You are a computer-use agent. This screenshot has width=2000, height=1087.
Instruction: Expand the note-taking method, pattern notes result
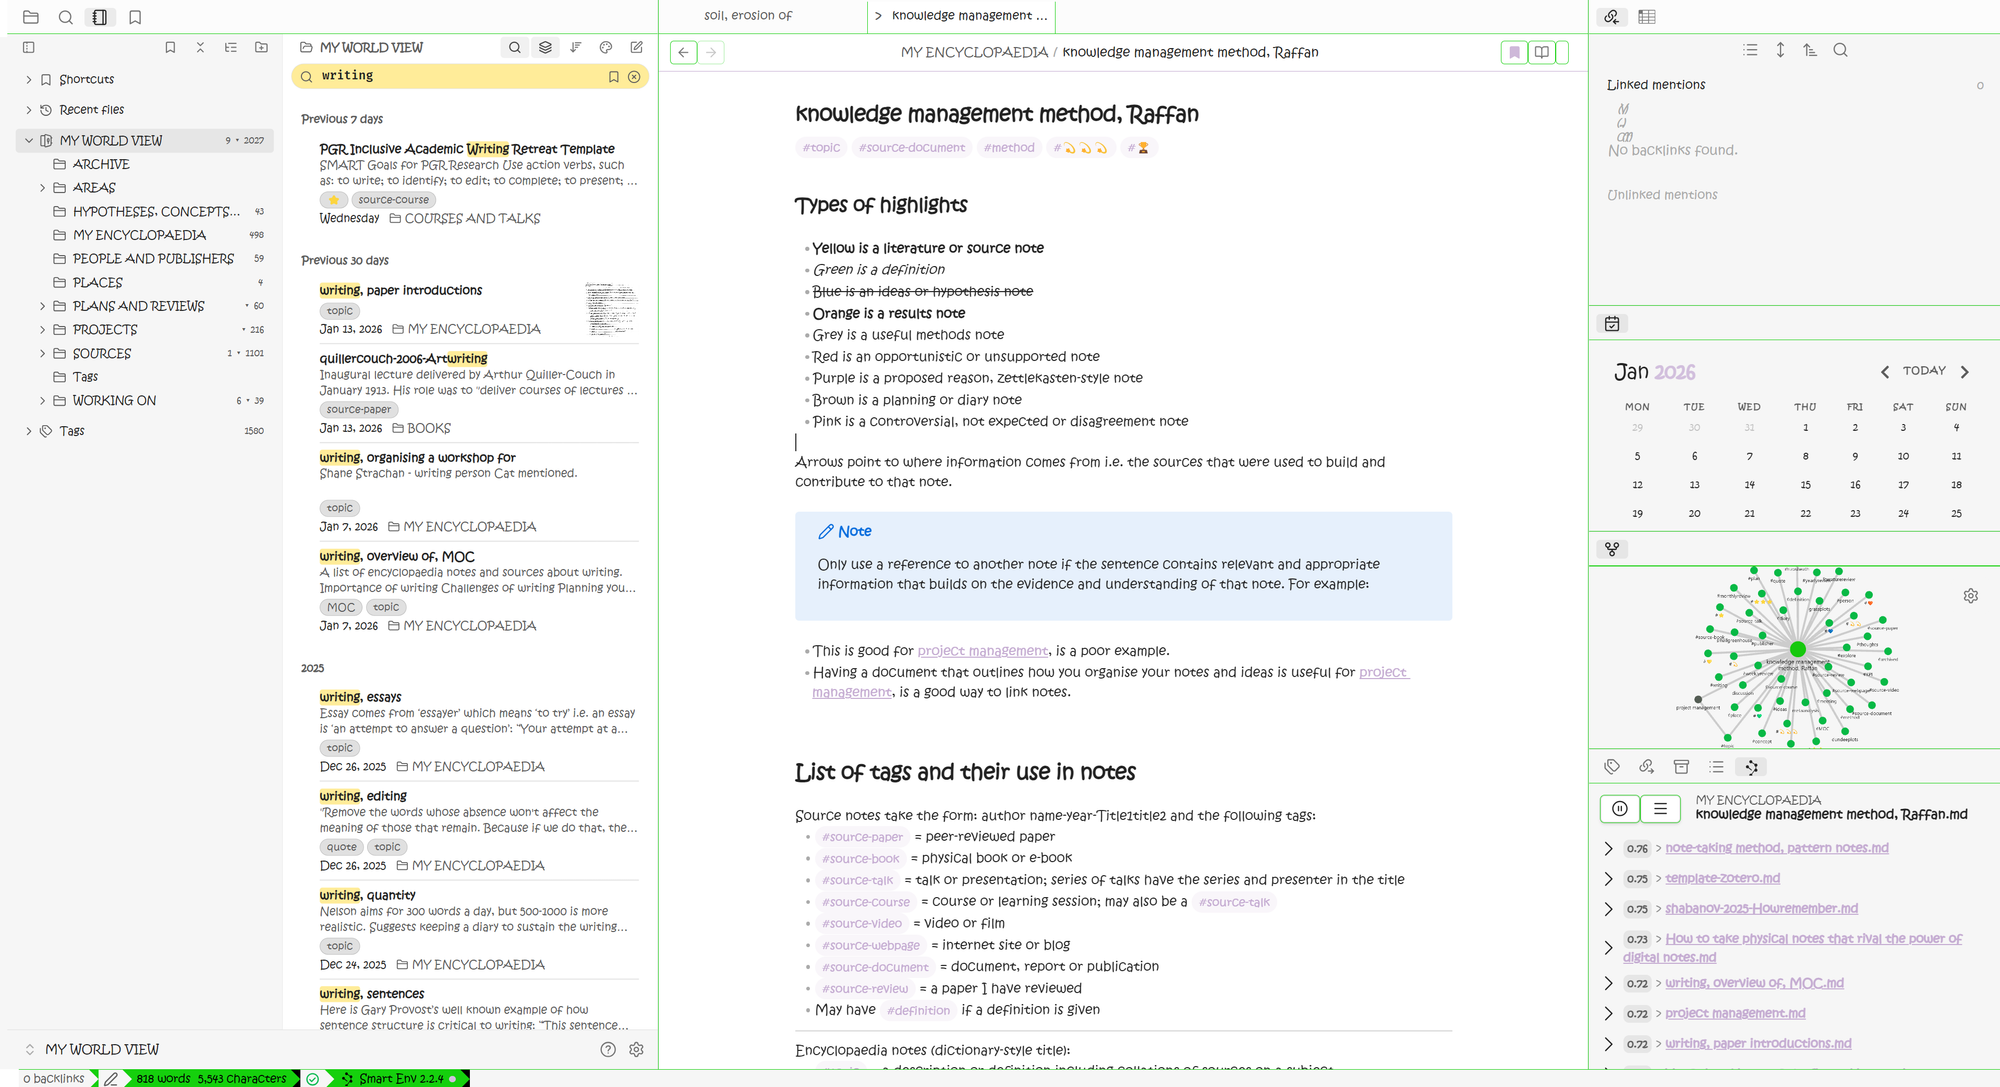pyautogui.click(x=1608, y=849)
